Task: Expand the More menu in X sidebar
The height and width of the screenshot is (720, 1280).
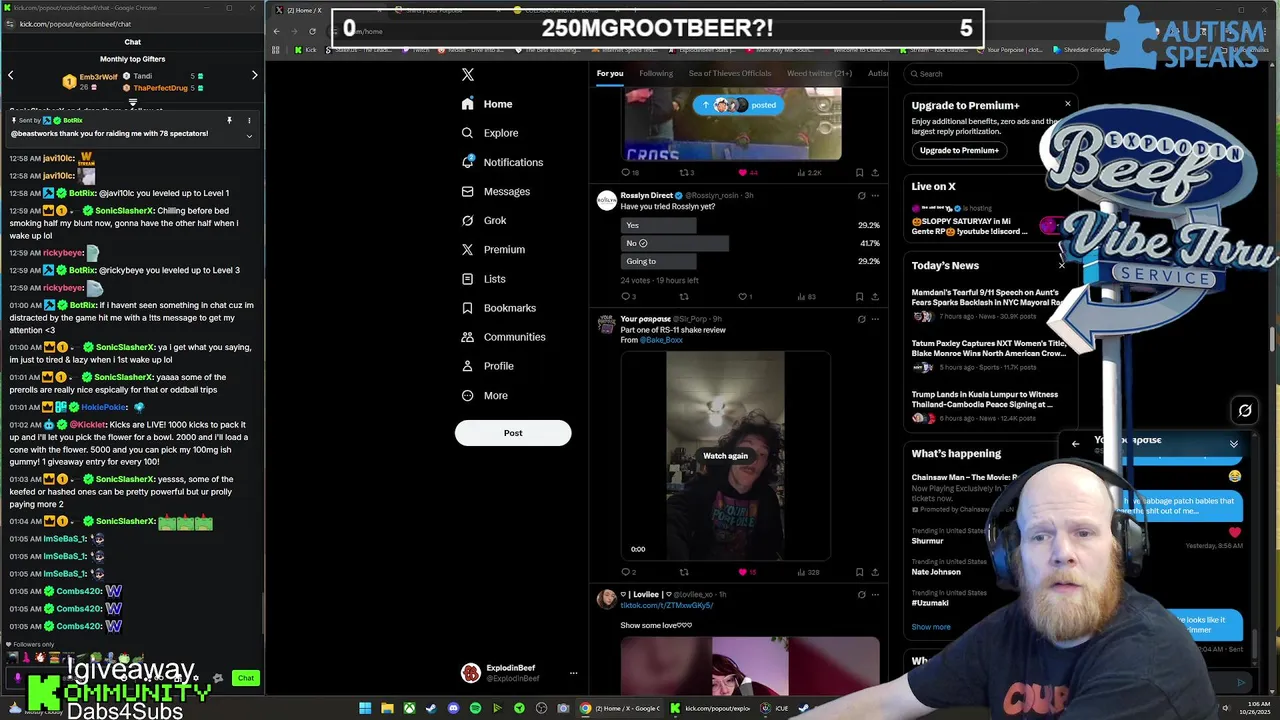Action: tap(485, 395)
